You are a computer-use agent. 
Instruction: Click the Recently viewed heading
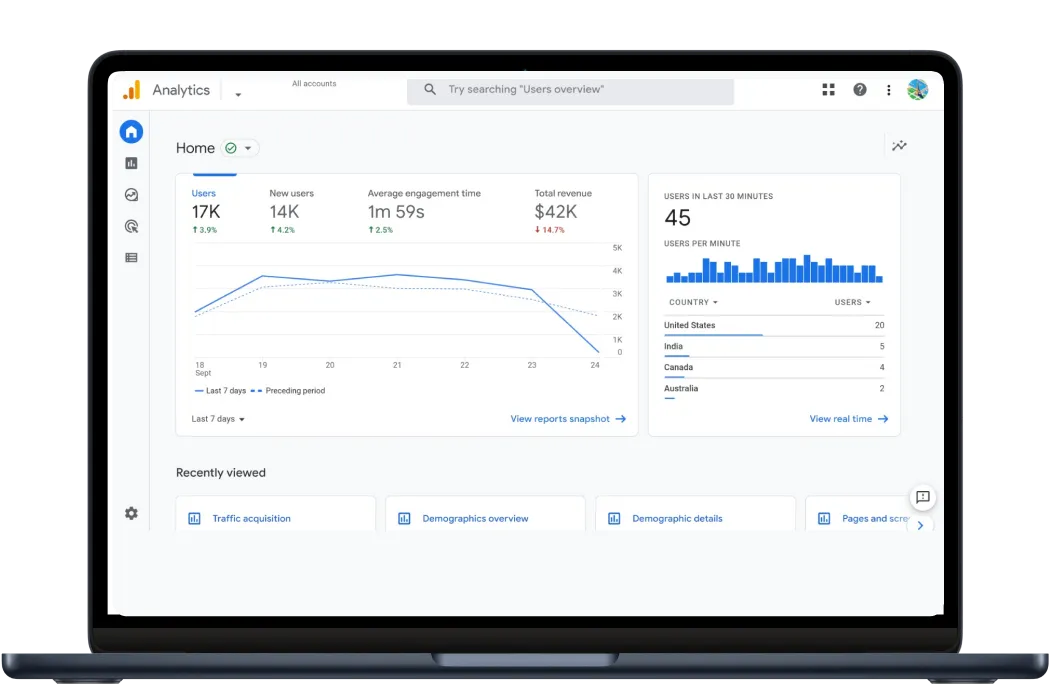pos(221,473)
